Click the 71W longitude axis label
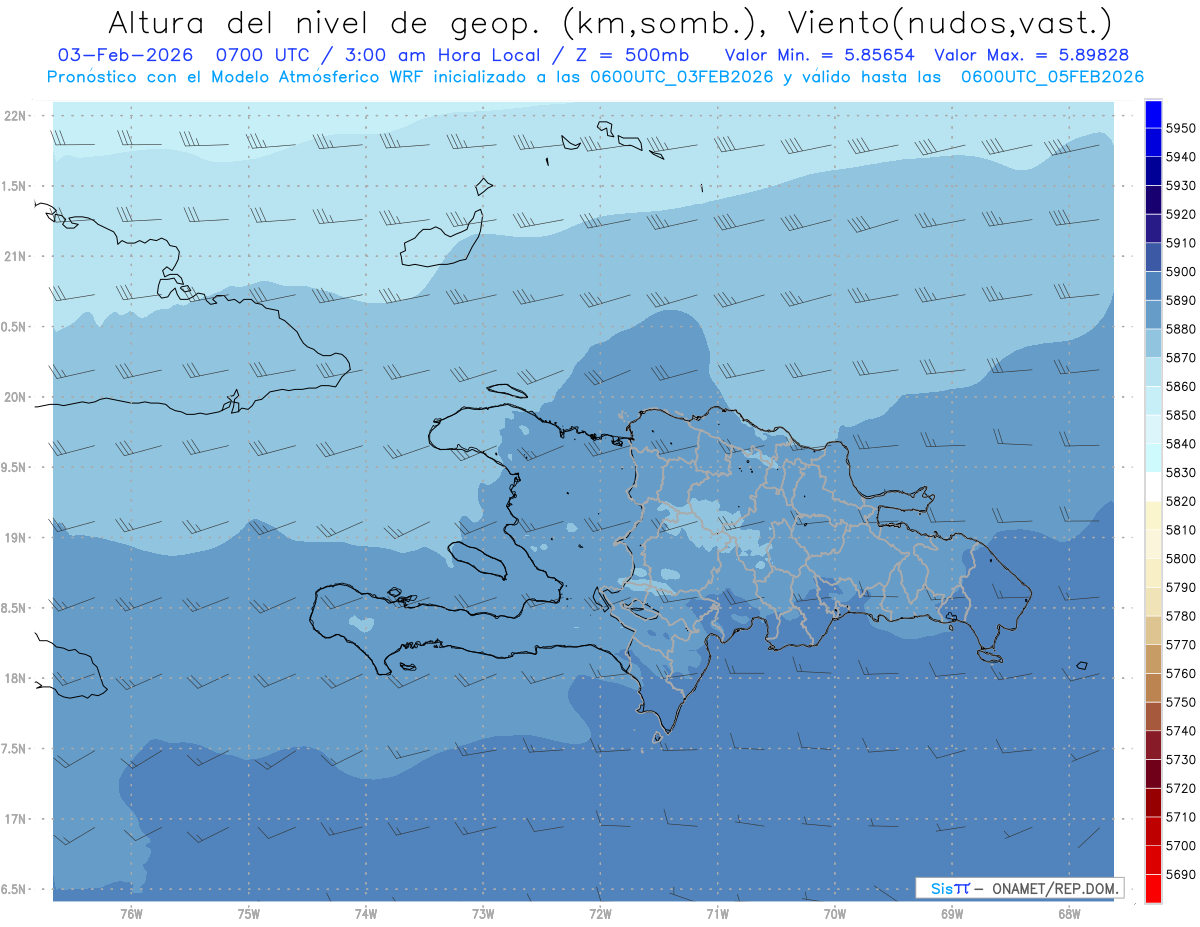This screenshot has width=1200, height=927. coord(717,914)
